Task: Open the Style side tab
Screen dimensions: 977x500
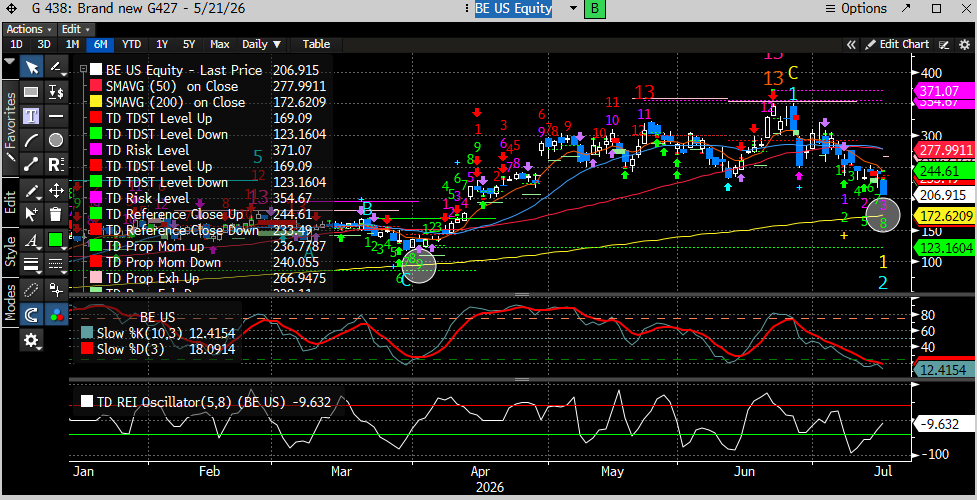Action: (11, 251)
